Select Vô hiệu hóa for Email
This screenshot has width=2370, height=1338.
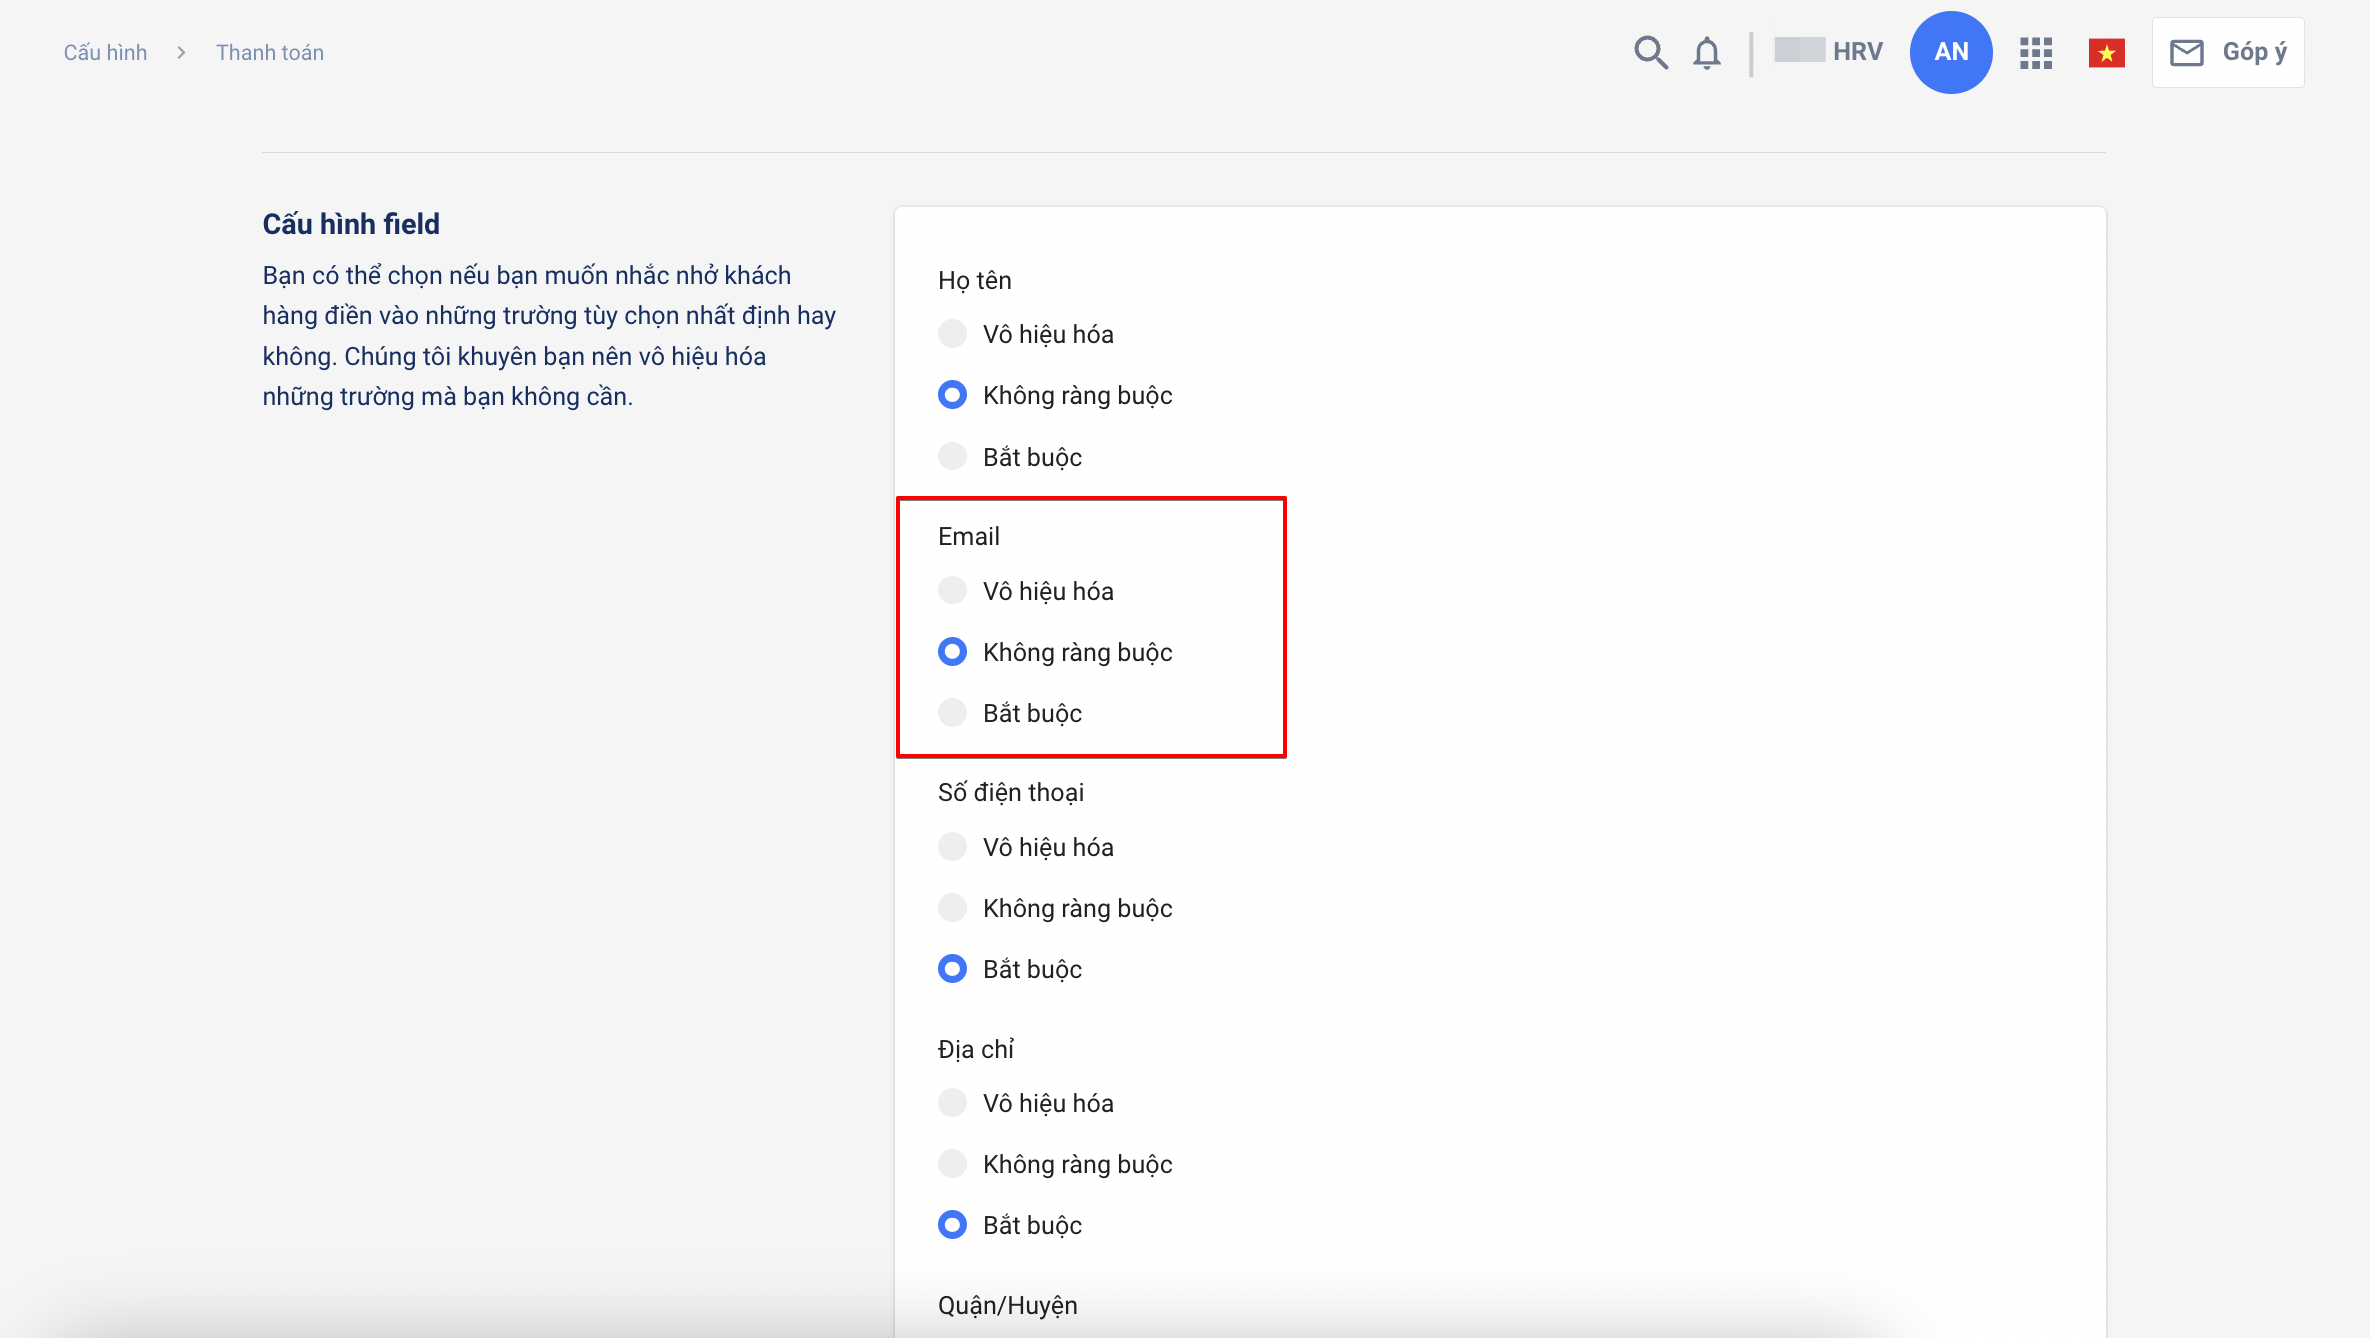click(952, 591)
